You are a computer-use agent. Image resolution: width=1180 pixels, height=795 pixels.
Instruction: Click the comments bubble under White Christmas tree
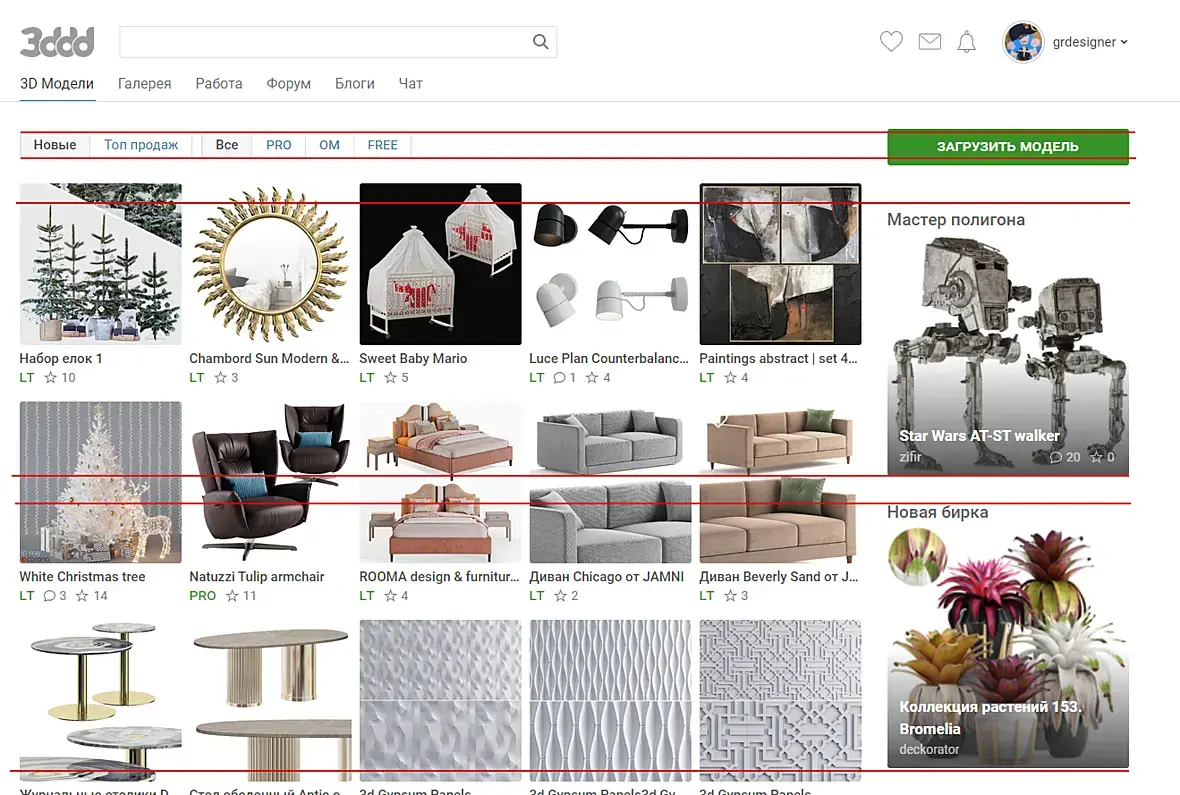[x=50, y=595]
